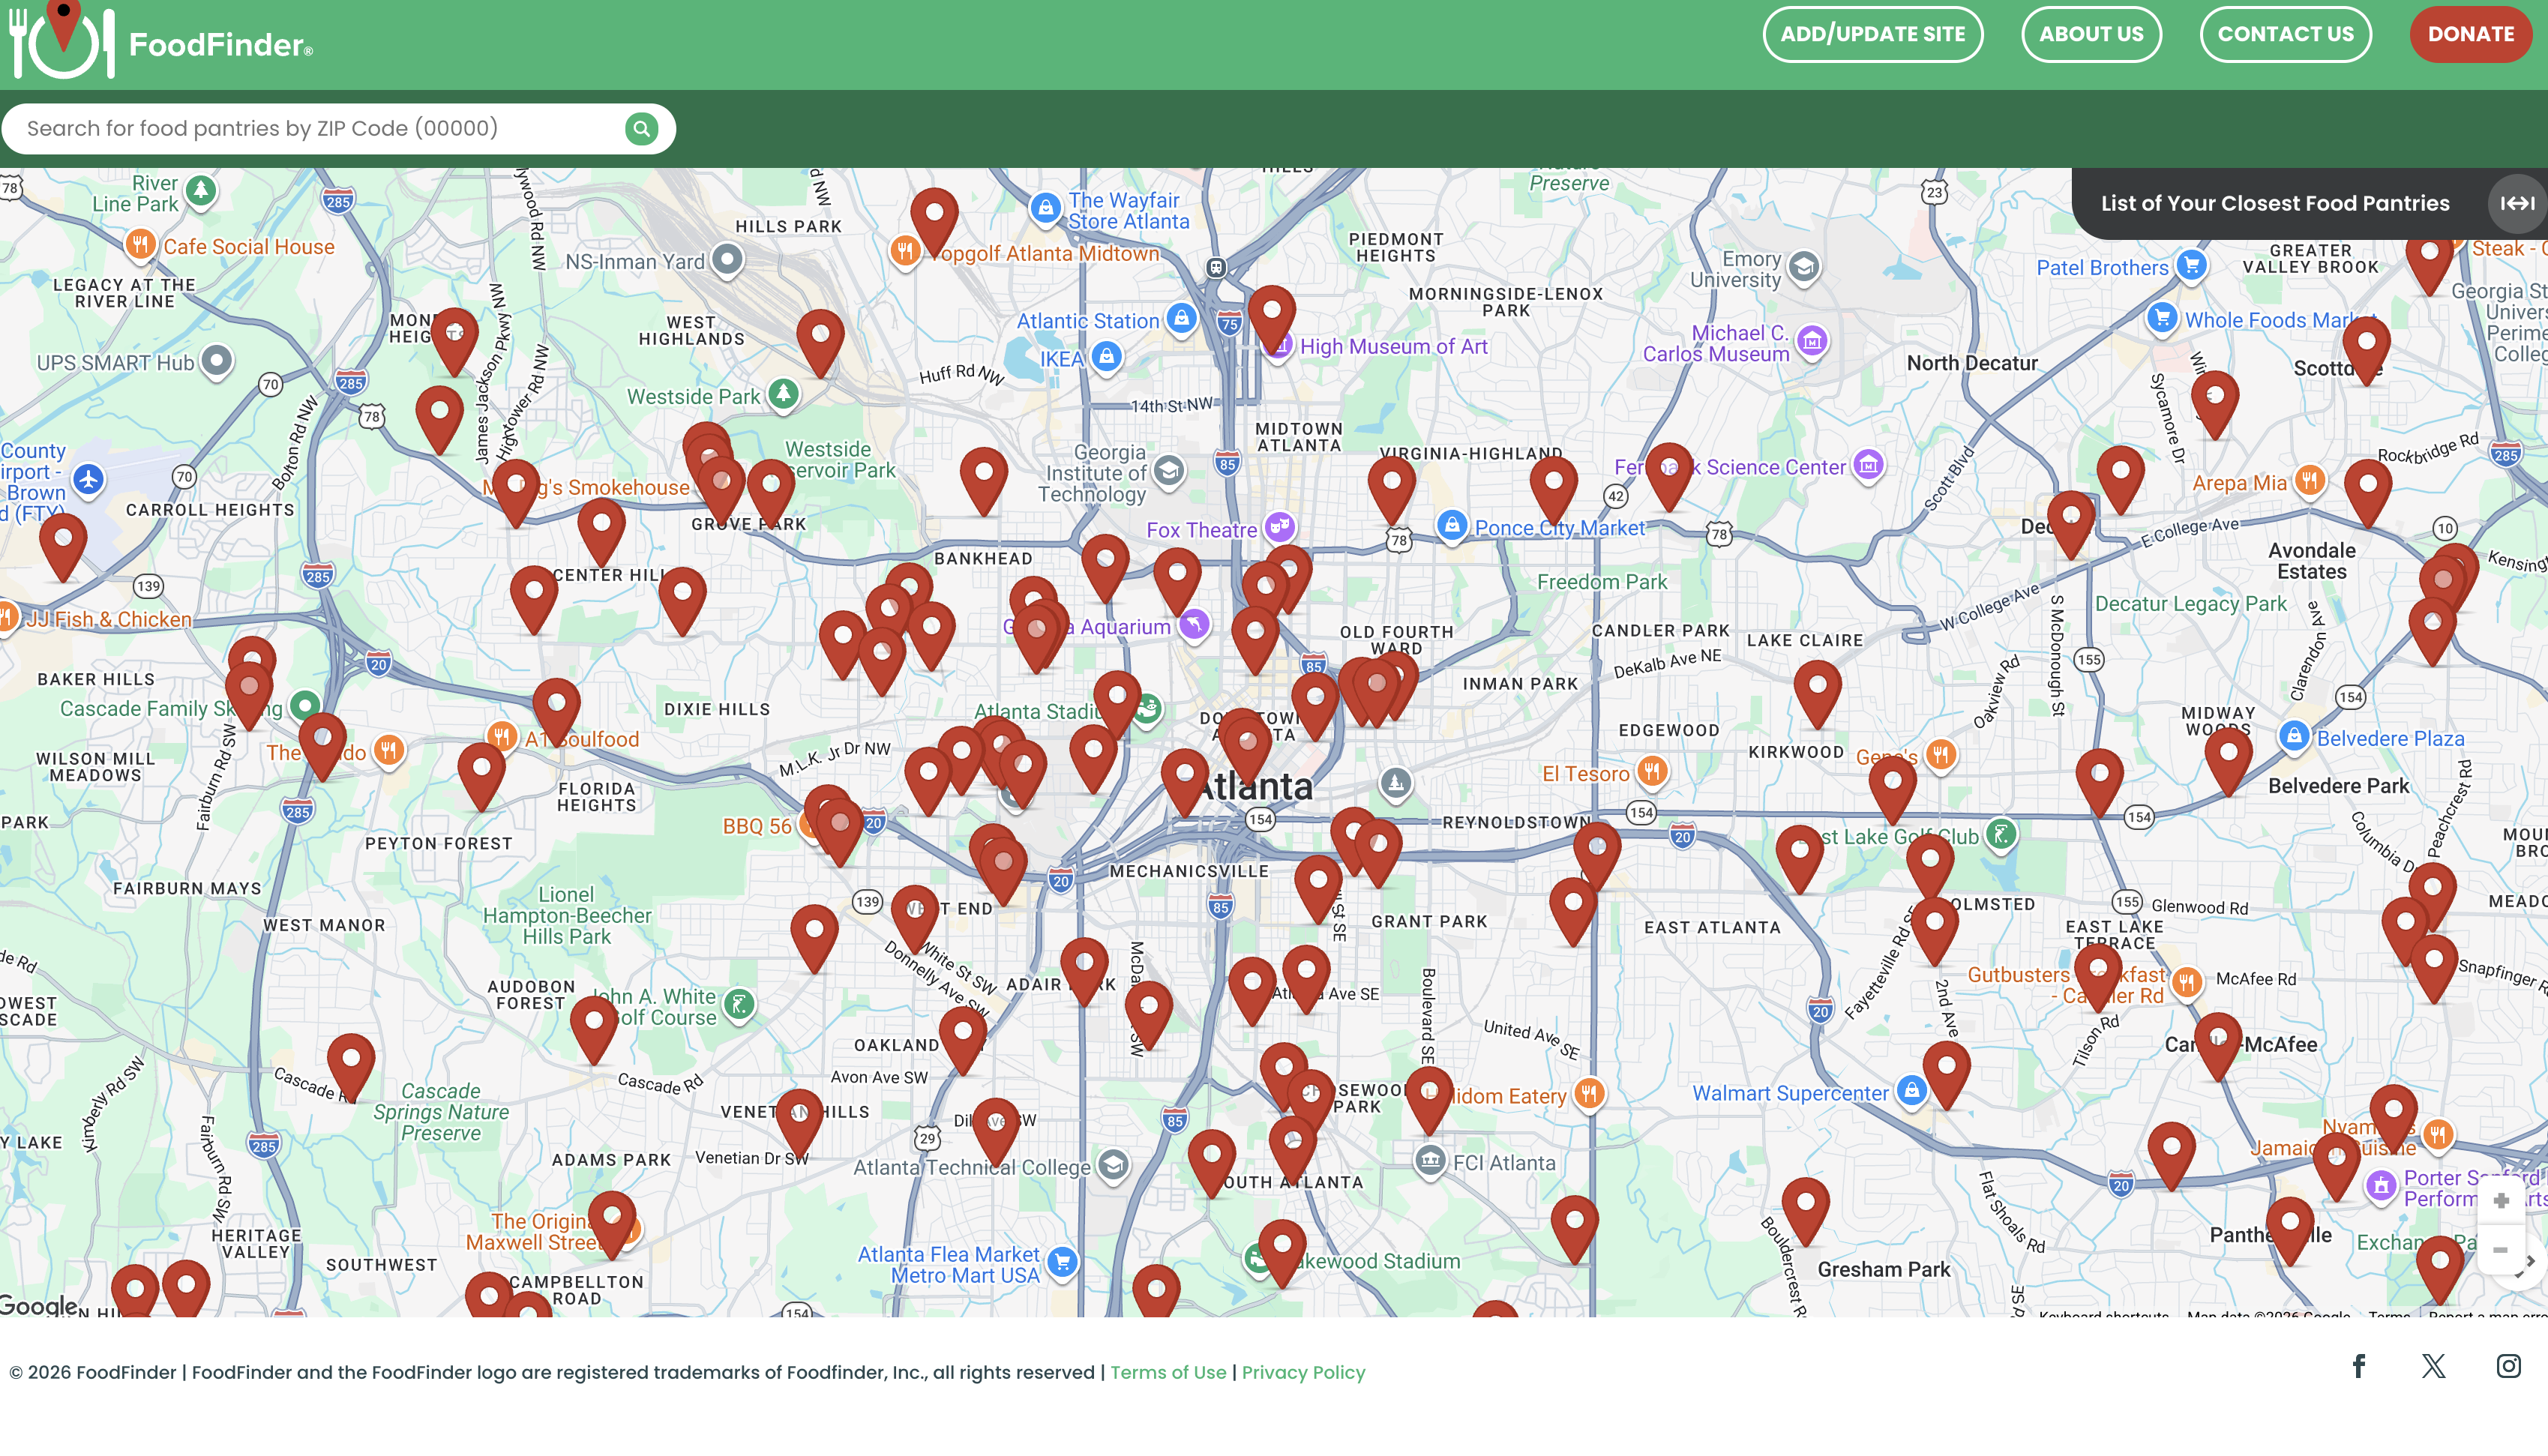Click the Belvedere Plaza shopping icon
2548x1456 pixels.
pyautogui.click(x=2295, y=737)
